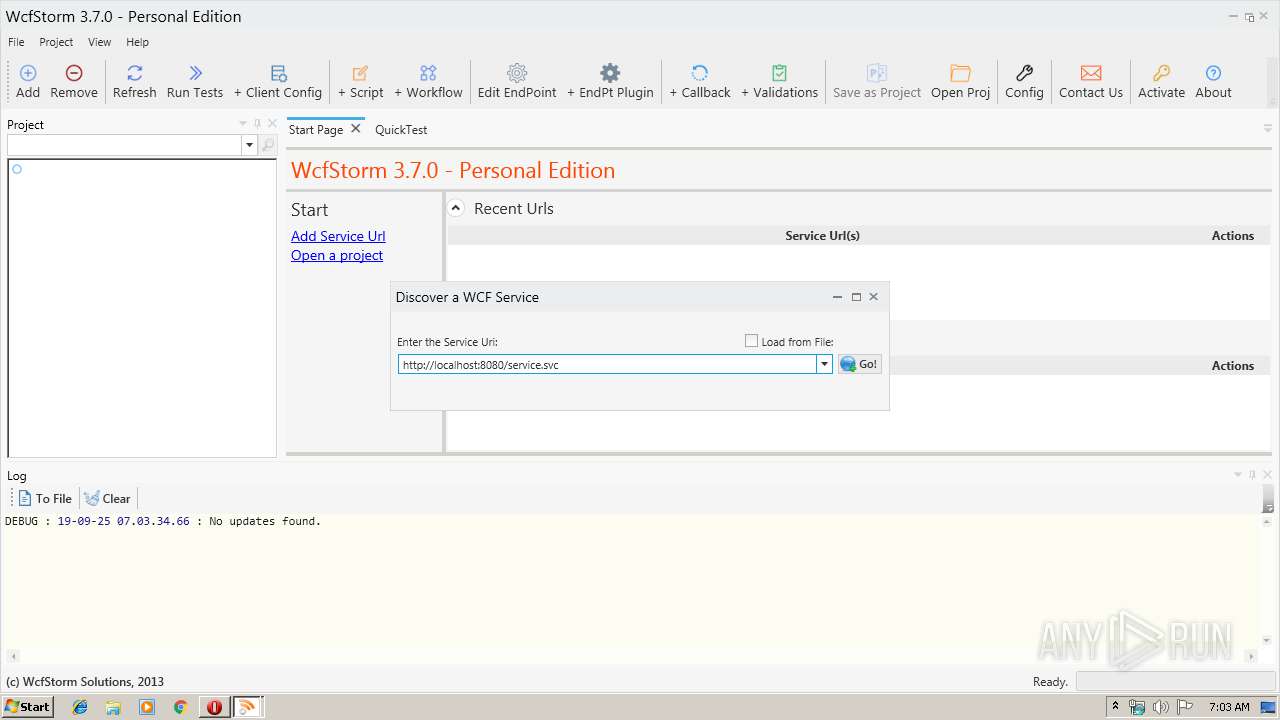Open Chrome from the taskbar
This screenshot has height=720, width=1280.
[x=180, y=707]
